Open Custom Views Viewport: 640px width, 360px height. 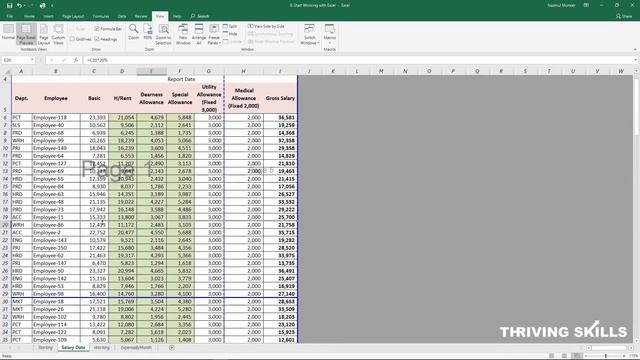coord(58,34)
